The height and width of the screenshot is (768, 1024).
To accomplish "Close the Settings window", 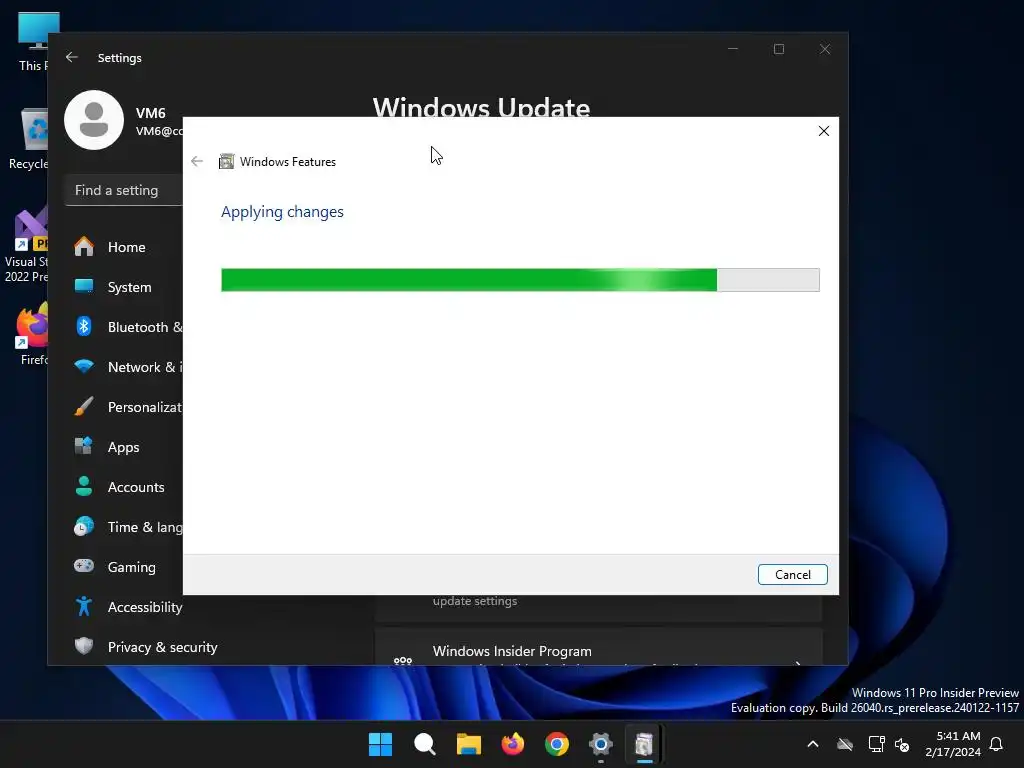I will [825, 49].
